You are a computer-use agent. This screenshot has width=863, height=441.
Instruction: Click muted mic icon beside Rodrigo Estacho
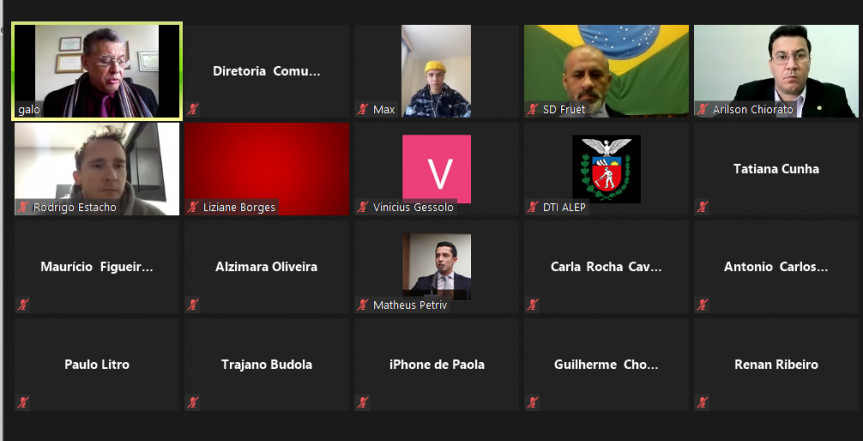23,207
